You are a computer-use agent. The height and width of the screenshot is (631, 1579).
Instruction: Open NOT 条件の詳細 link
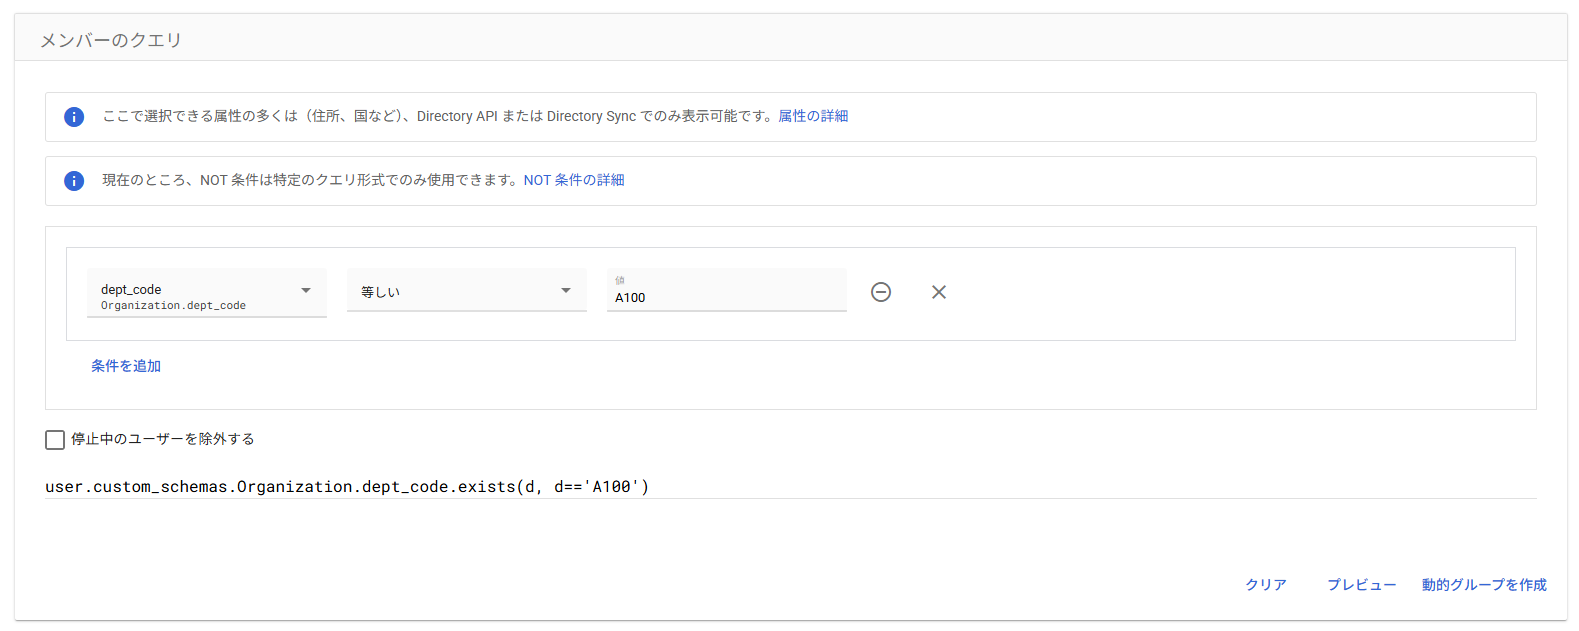coord(574,180)
